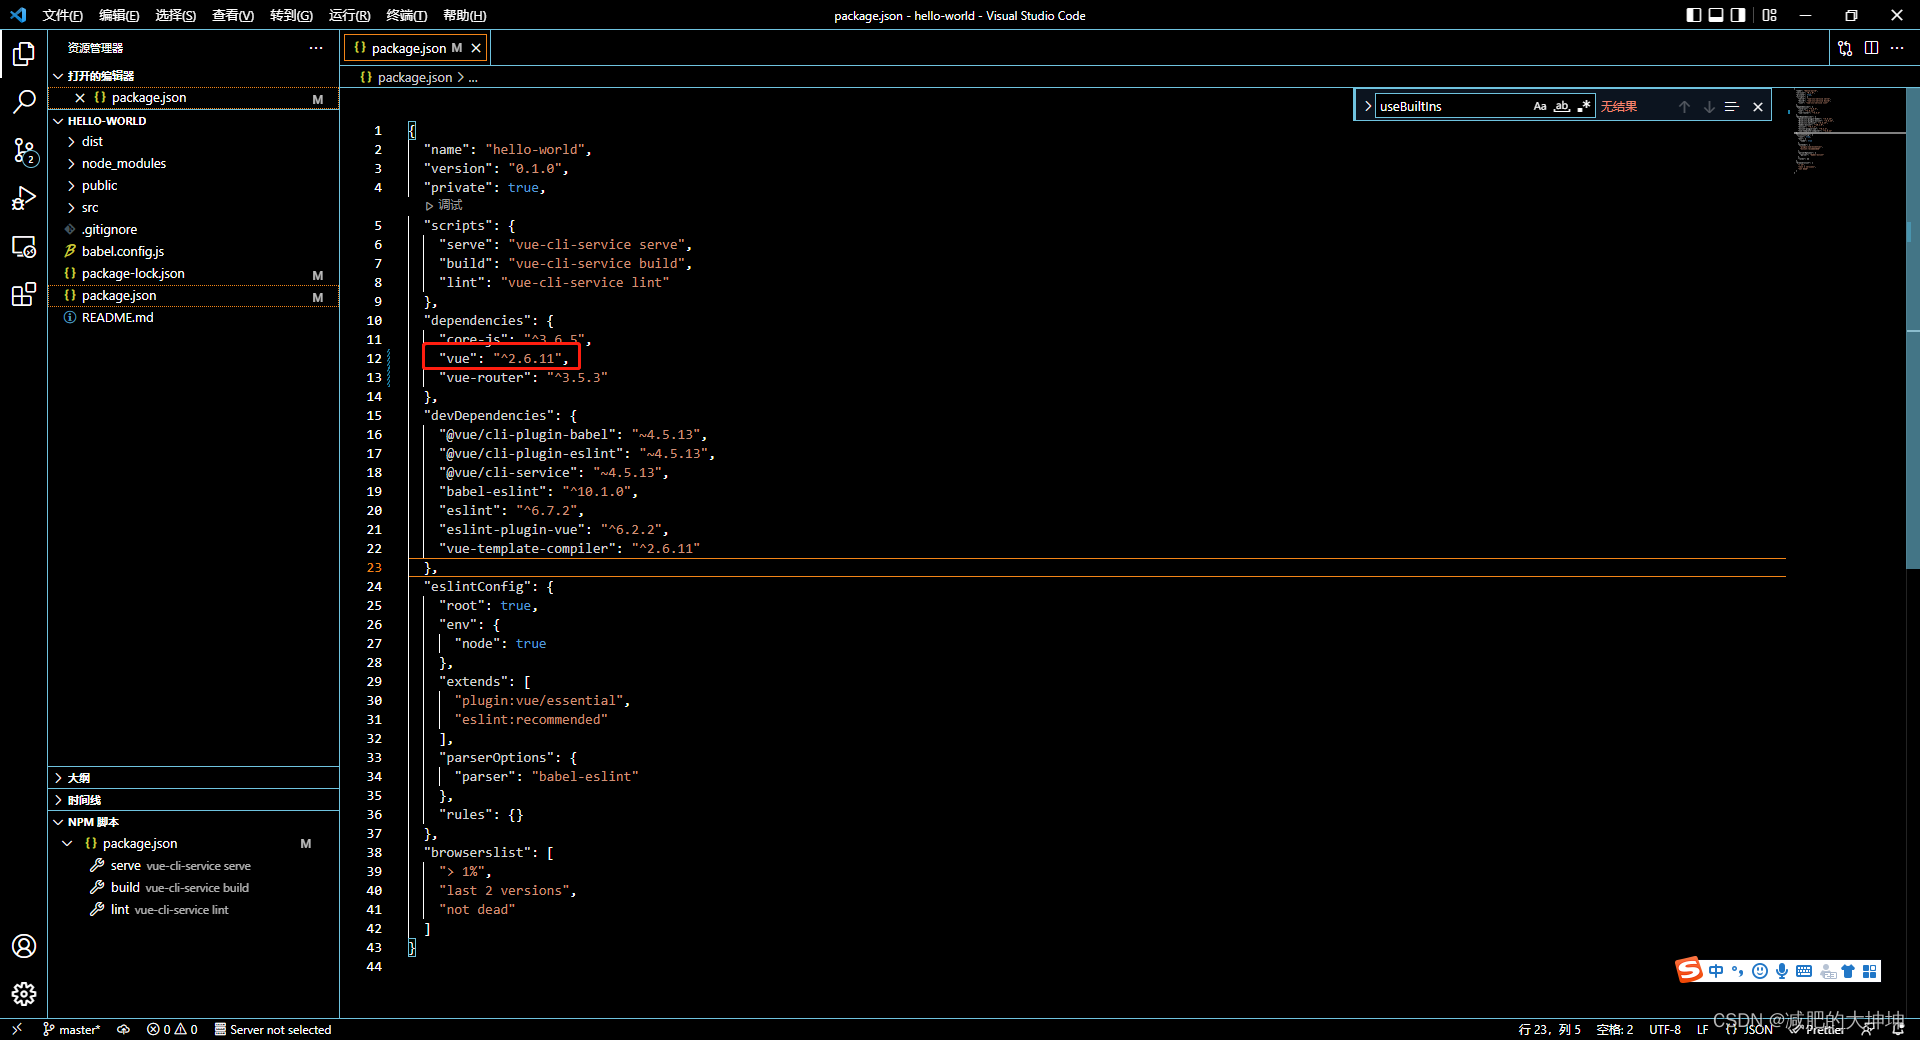This screenshot has height=1040, width=1920.
Task: Open editor more actions ellipsis
Action: click(x=1897, y=48)
